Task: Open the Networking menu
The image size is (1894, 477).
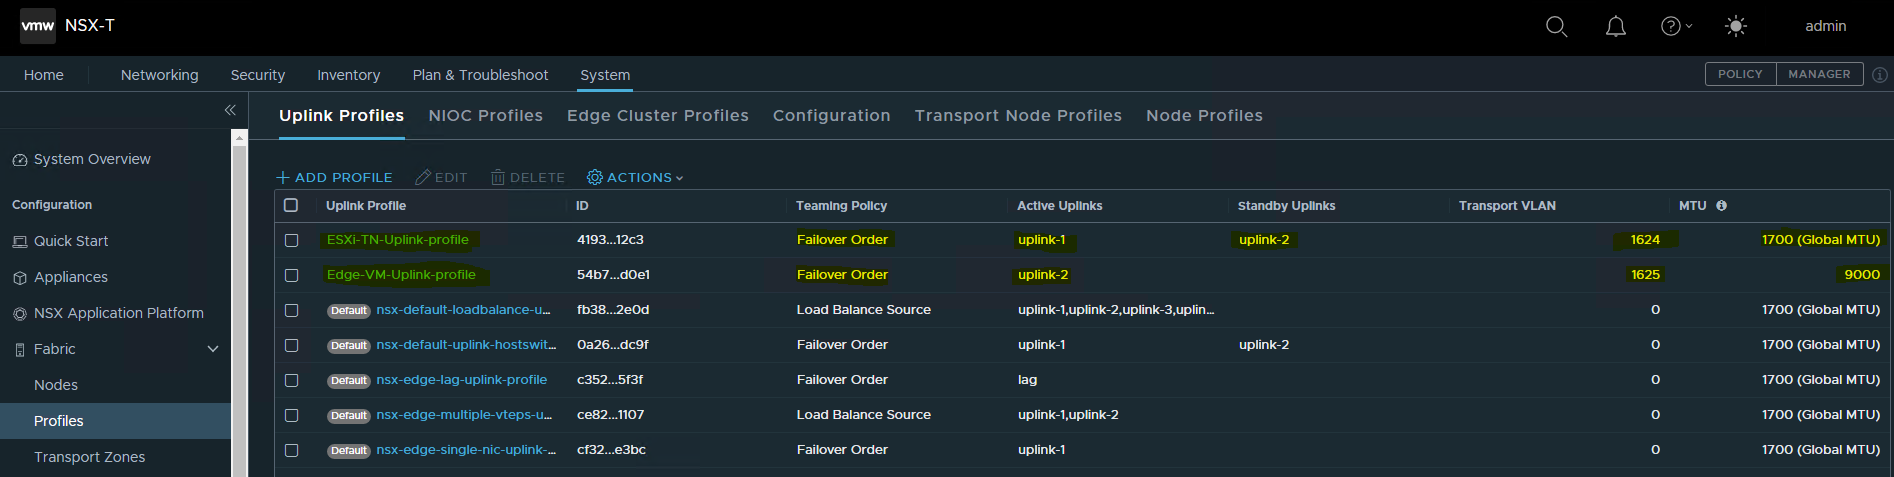Action: click(x=160, y=75)
